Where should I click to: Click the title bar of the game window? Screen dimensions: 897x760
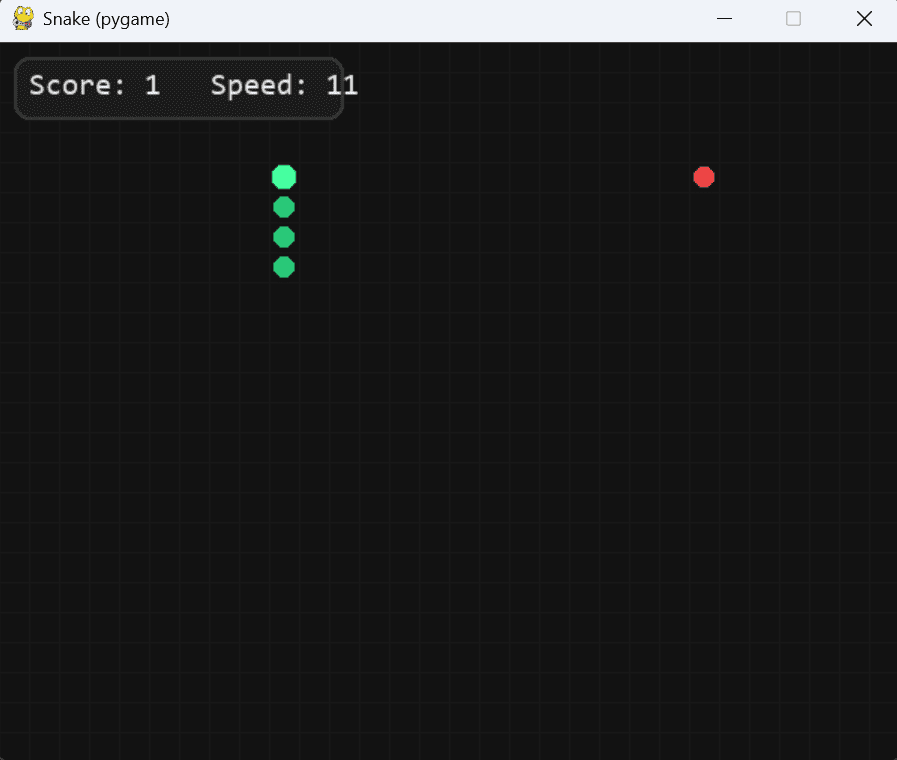450,18
